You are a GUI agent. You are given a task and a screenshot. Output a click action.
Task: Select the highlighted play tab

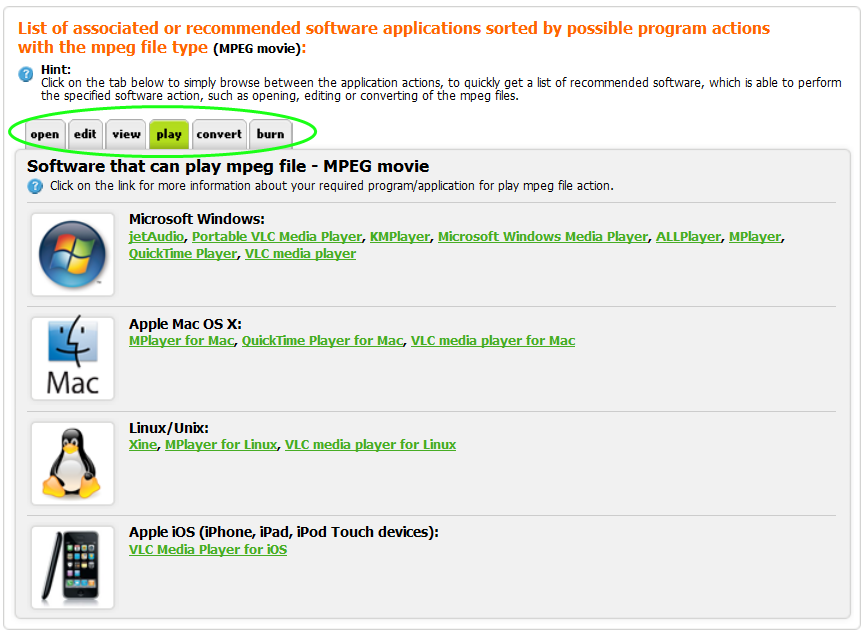pyautogui.click(x=169, y=134)
